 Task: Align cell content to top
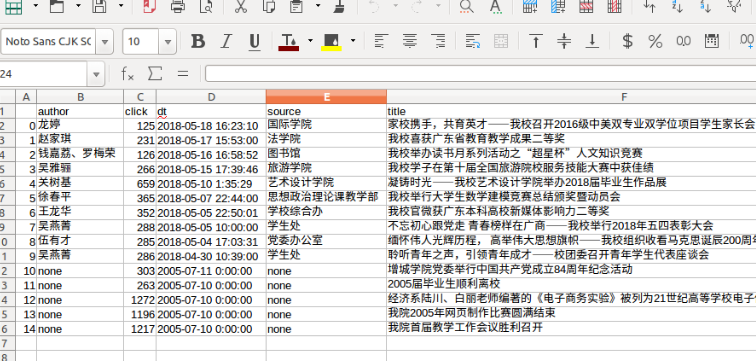[535, 41]
